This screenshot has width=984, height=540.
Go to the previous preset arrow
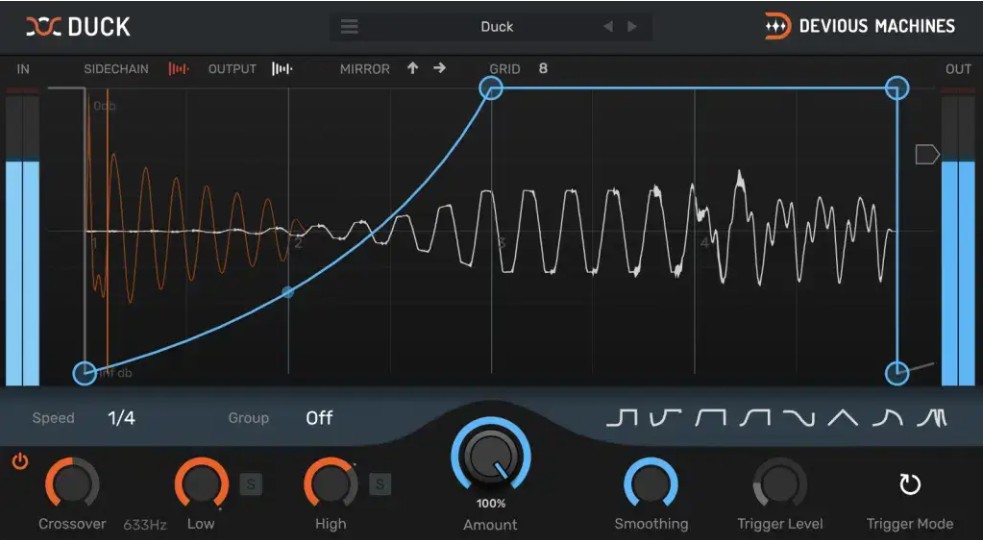pos(608,27)
